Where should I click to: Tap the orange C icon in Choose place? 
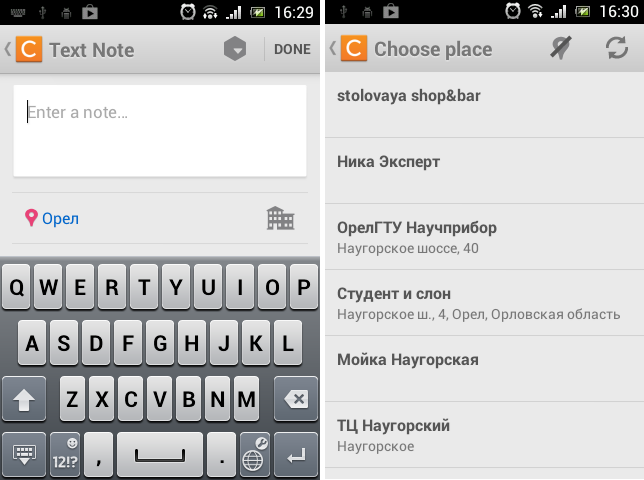tap(354, 48)
